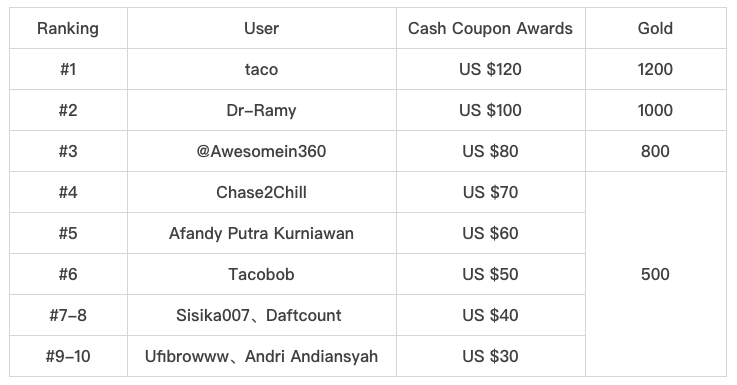
Task: Select the username taco
Action: pyautogui.click(x=261, y=70)
